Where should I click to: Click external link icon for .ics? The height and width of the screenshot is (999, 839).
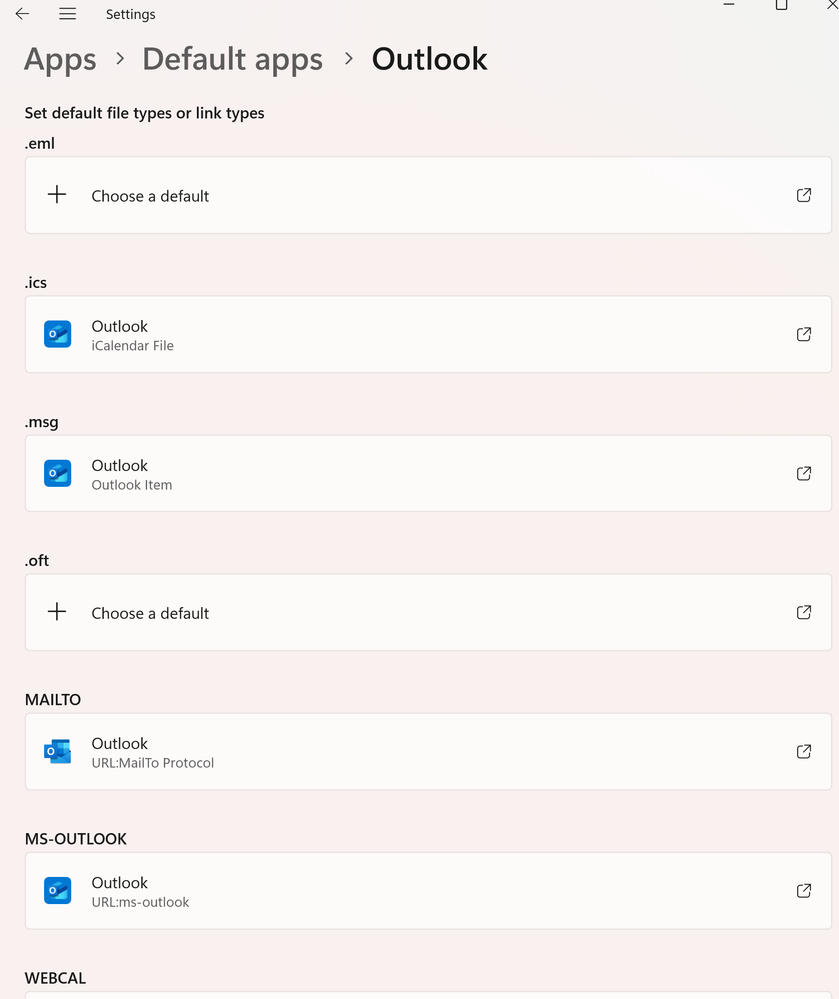tap(804, 334)
